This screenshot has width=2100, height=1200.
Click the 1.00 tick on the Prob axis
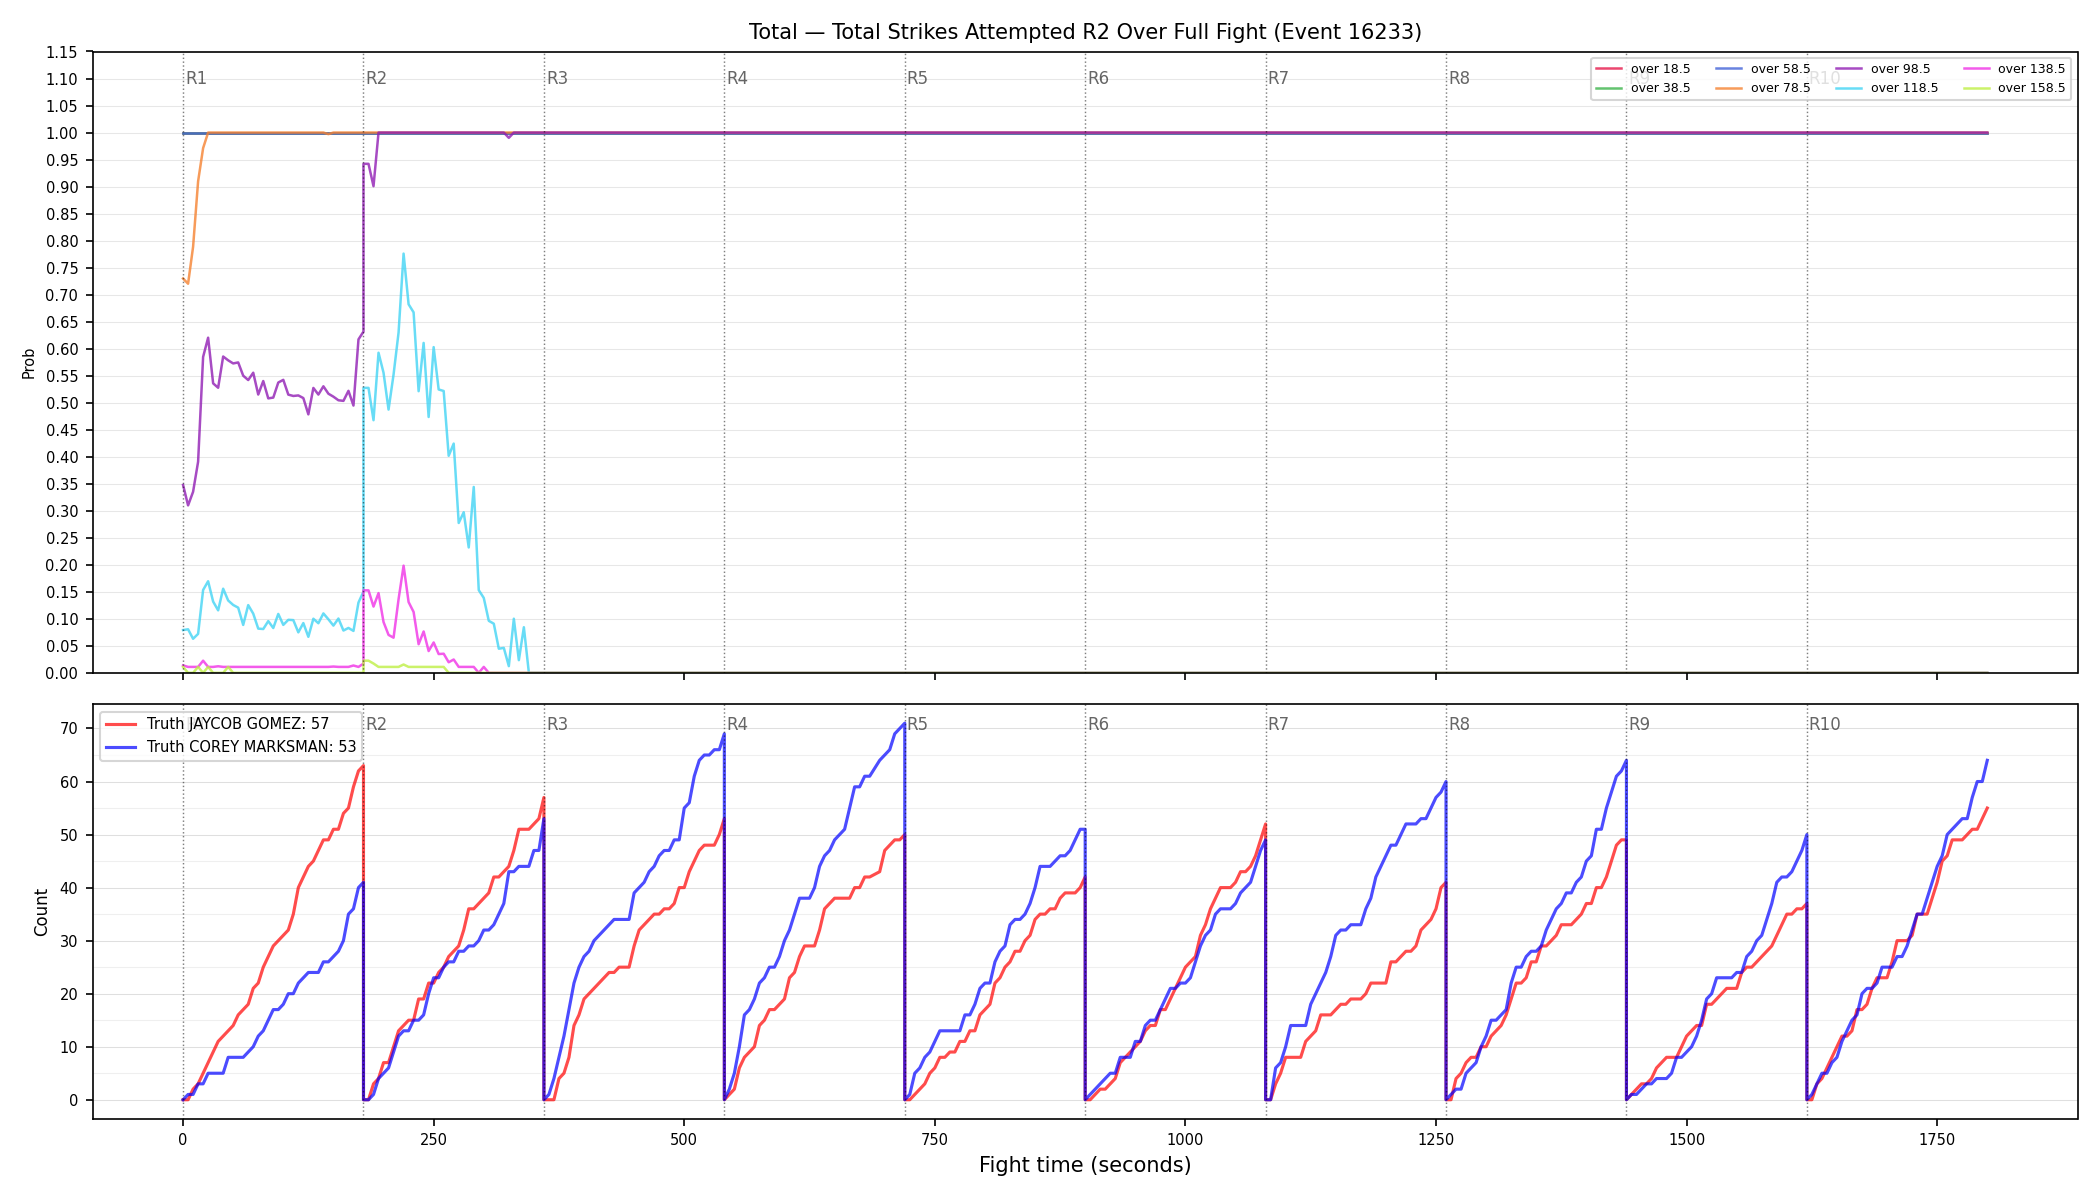click(61, 133)
